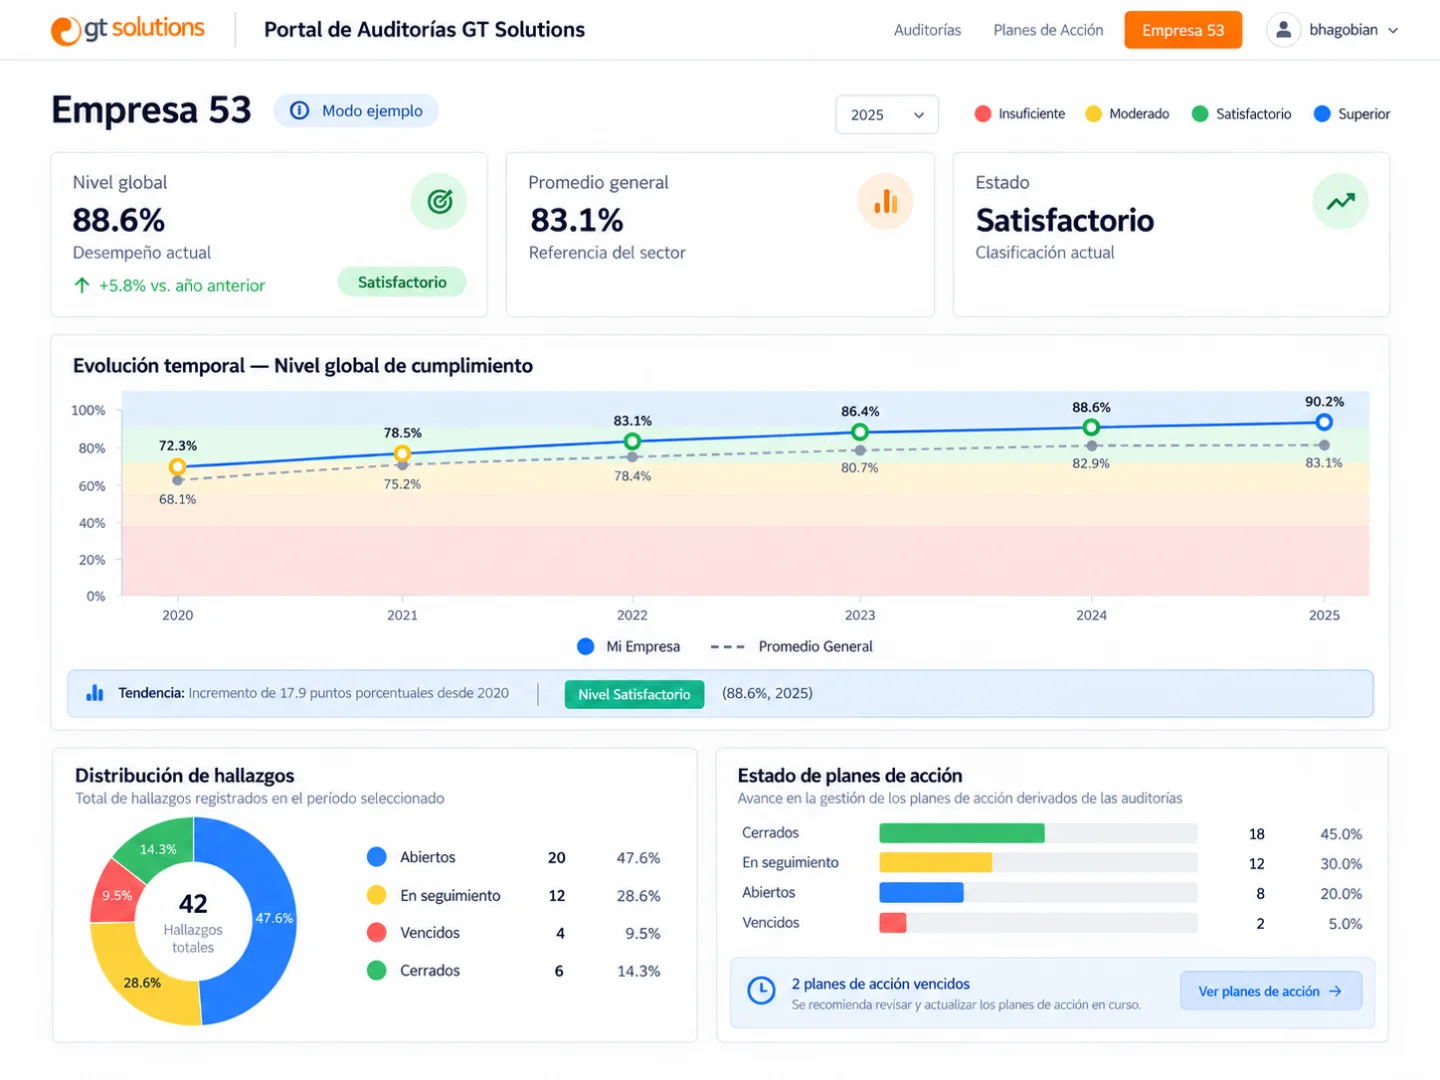Click the green up arrow beside +5.8%
The width and height of the screenshot is (1440, 1080).
(x=82, y=285)
